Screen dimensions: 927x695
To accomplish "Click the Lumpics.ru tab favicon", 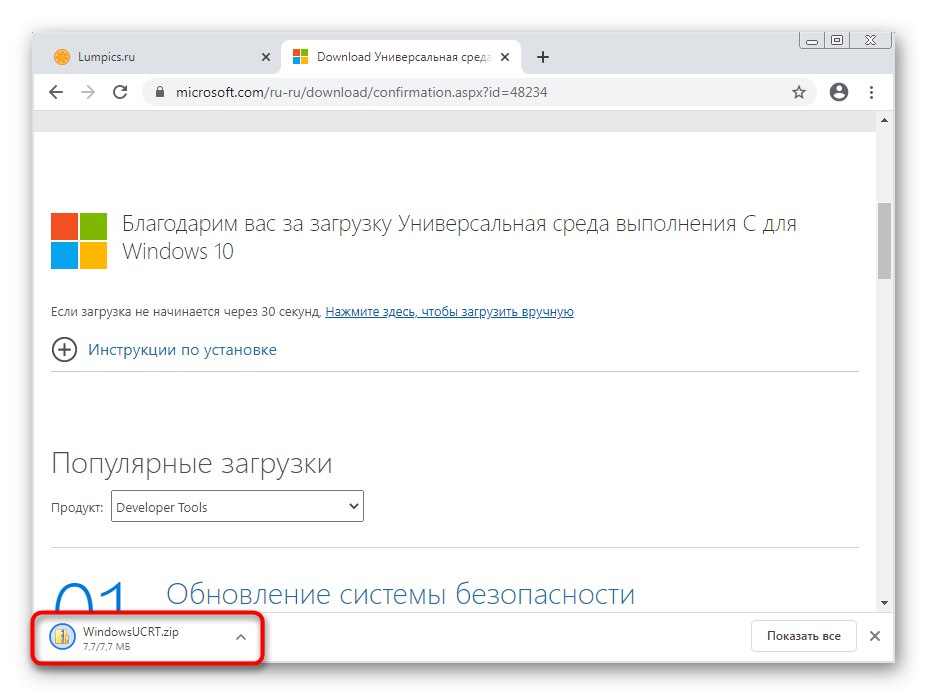I will pos(62,57).
